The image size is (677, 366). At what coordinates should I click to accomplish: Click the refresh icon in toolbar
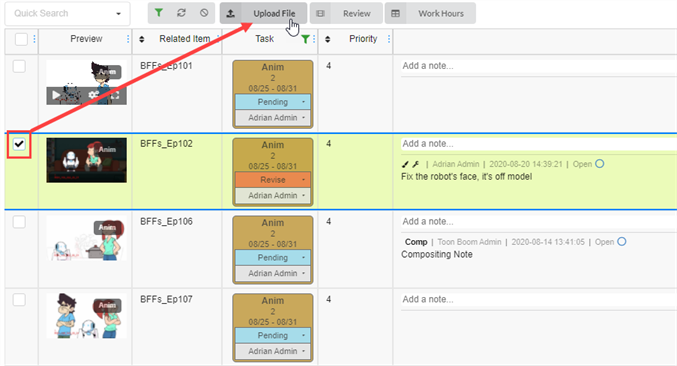point(181,13)
